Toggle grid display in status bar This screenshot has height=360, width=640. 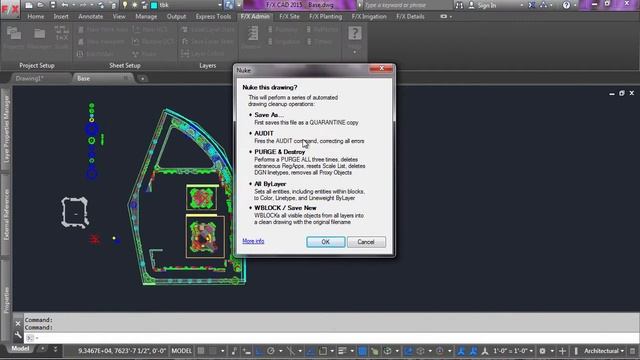coord(201,351)
